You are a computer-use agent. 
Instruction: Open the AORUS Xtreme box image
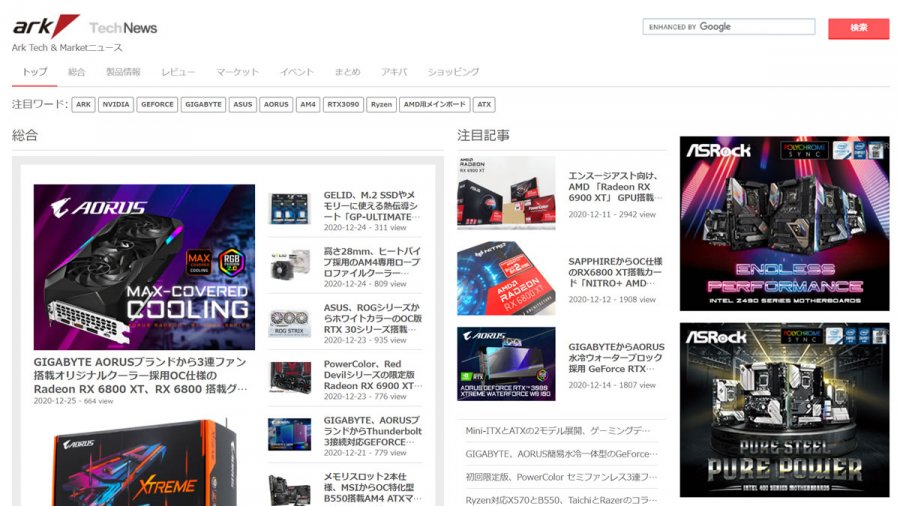(144, 462)
